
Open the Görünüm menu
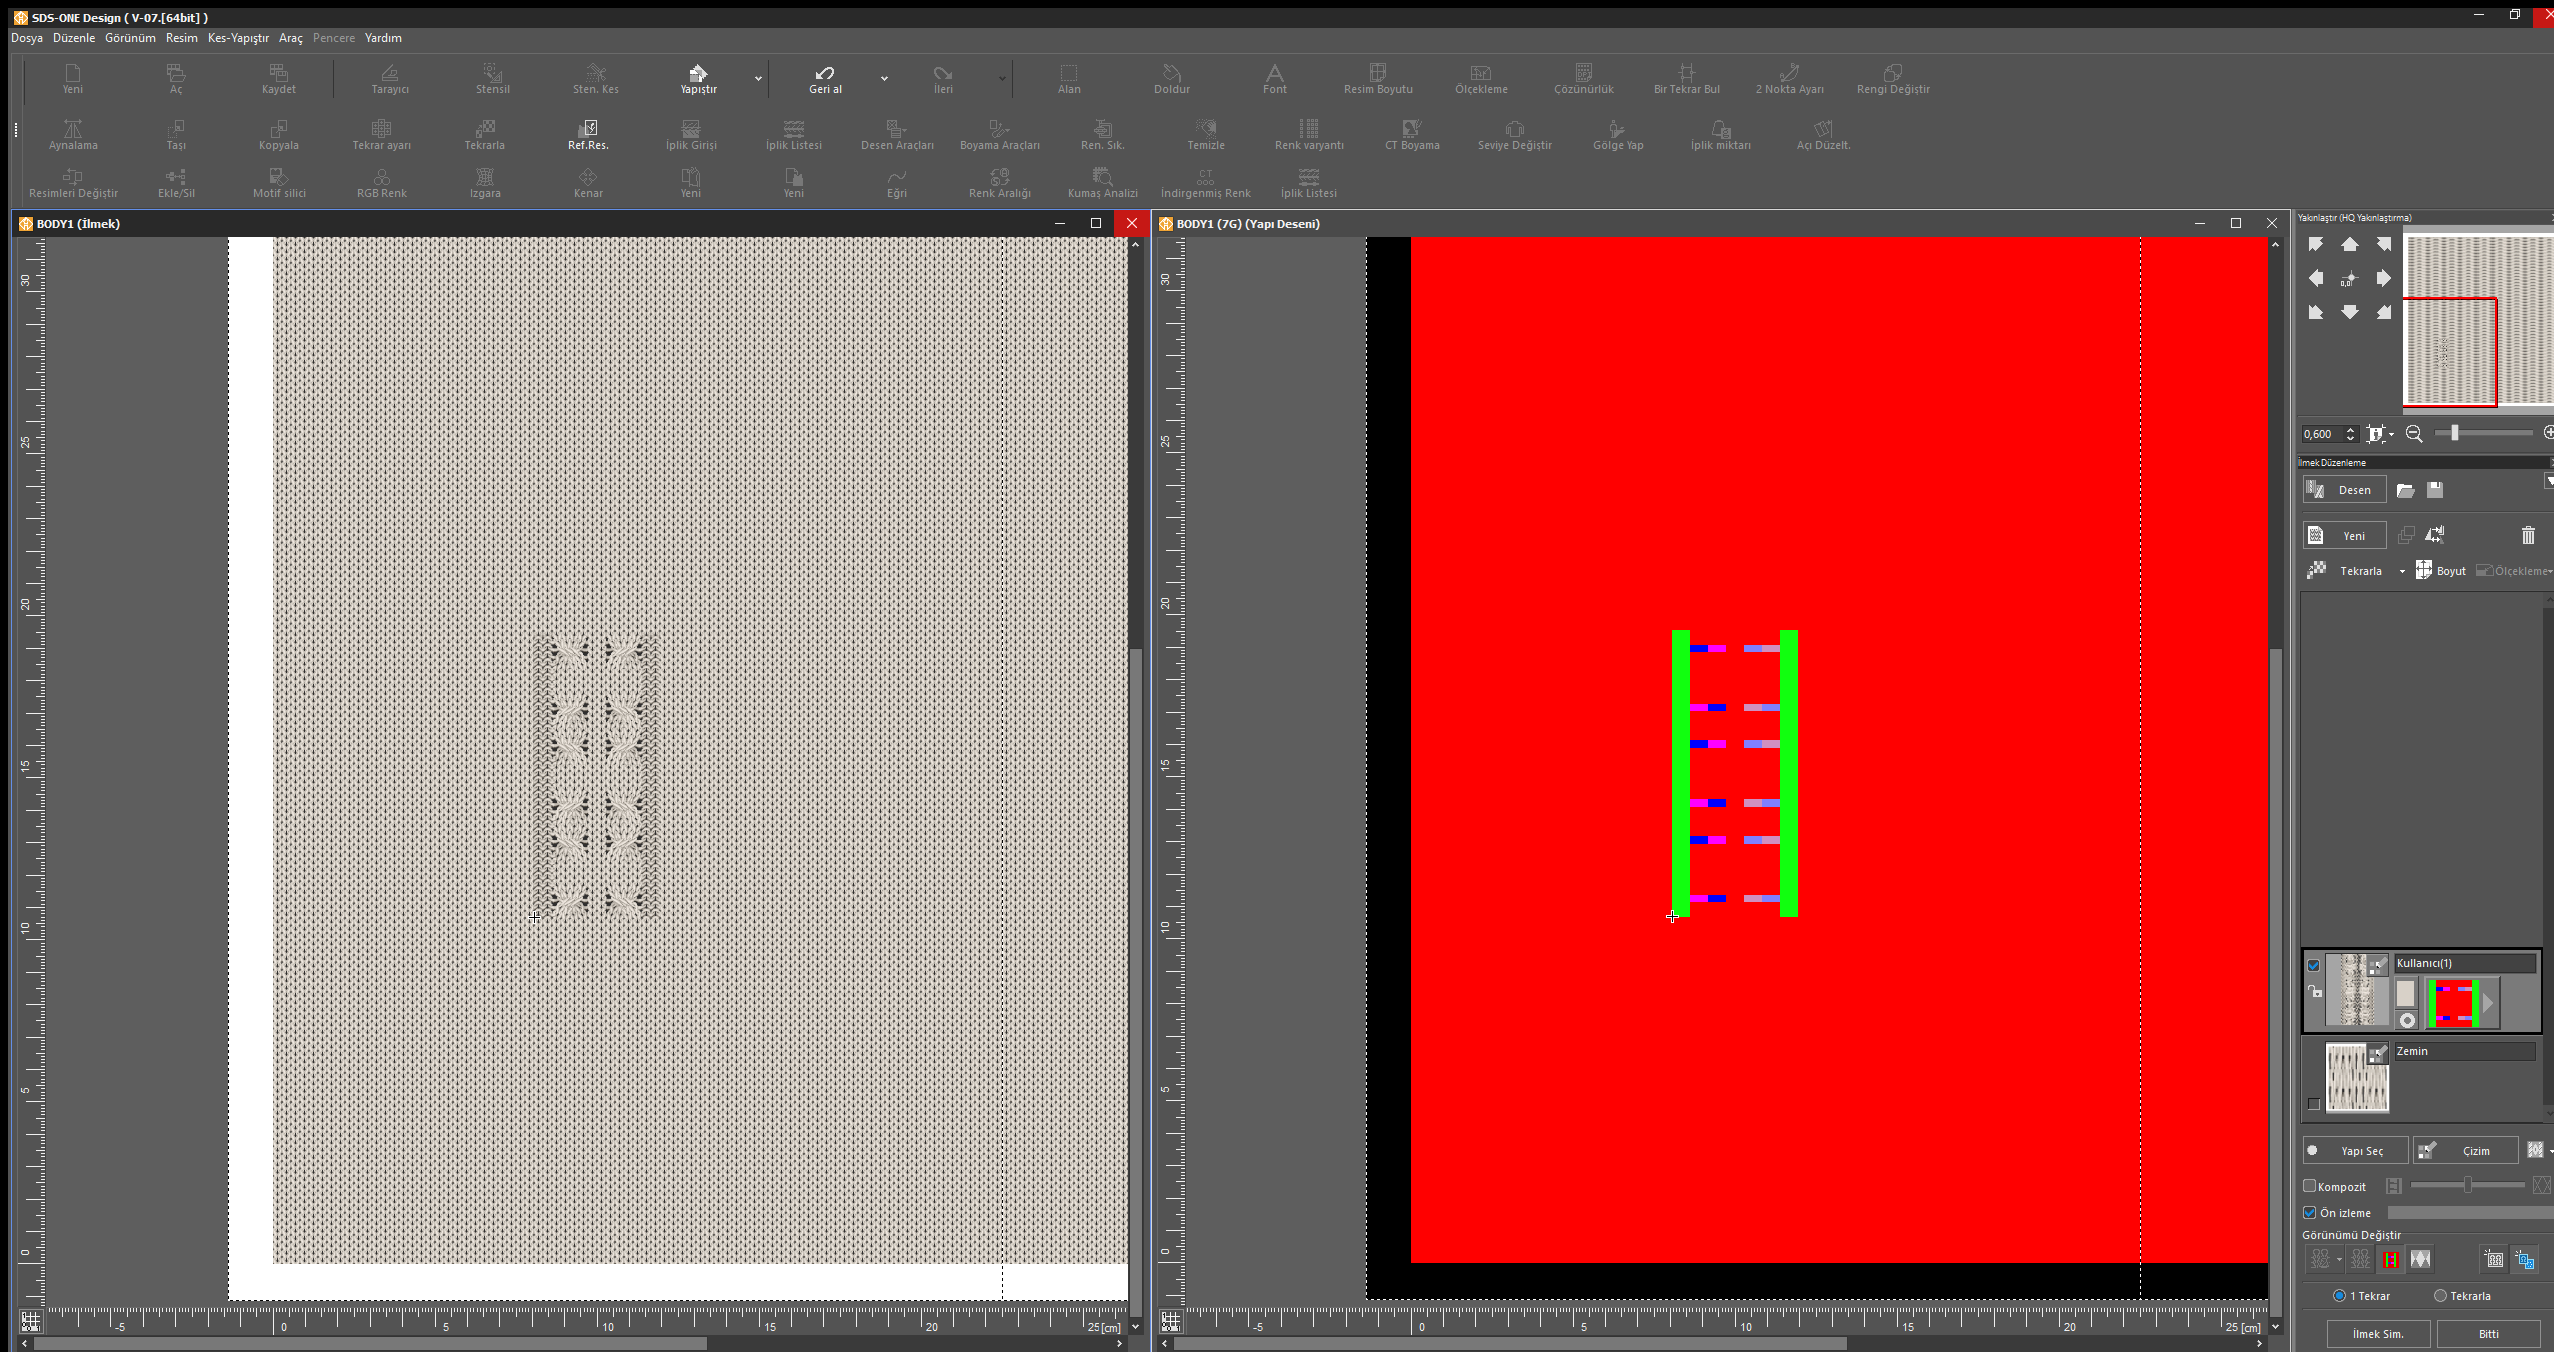130,38
